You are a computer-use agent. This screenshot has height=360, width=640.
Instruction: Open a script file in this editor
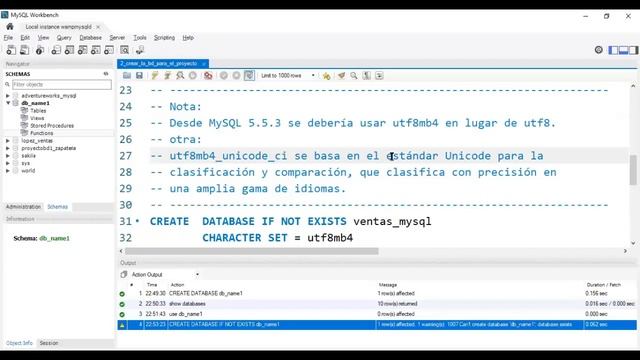[x=127, y=76]
